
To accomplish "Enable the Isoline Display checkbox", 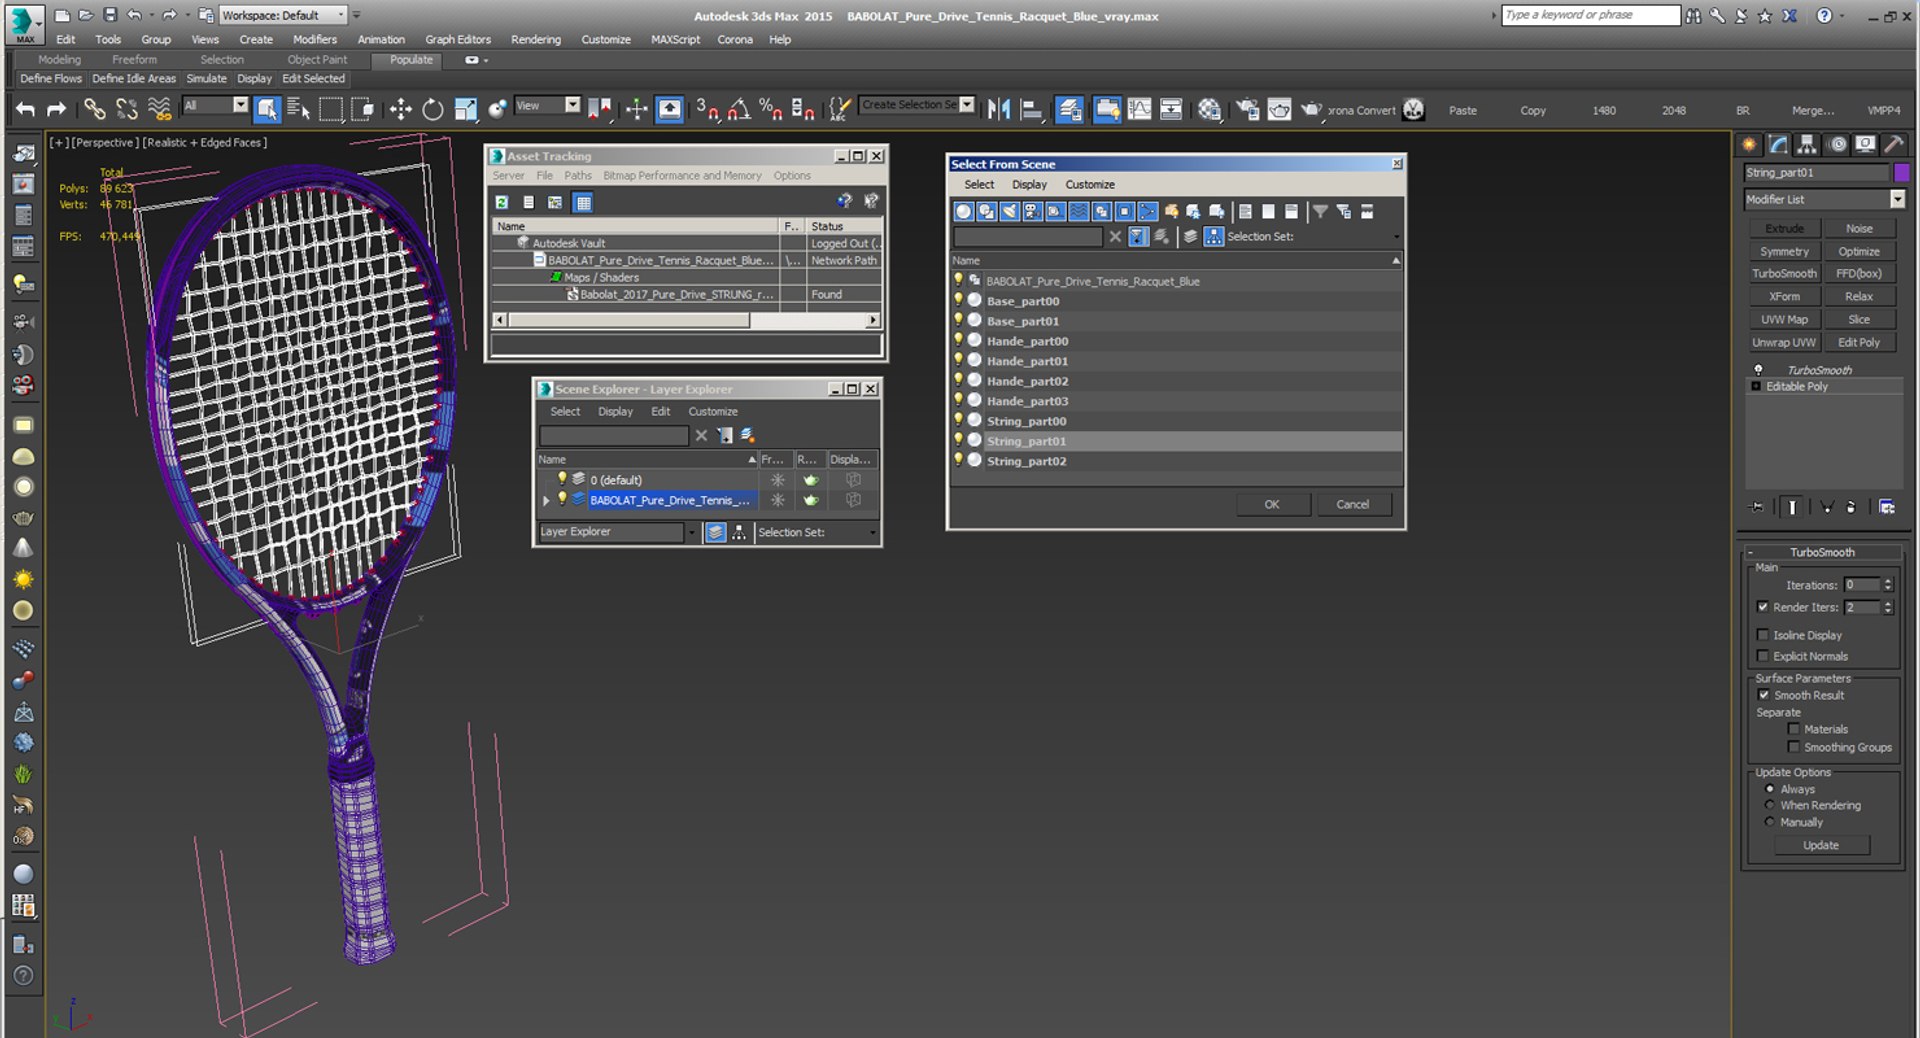I will 1763,635.
